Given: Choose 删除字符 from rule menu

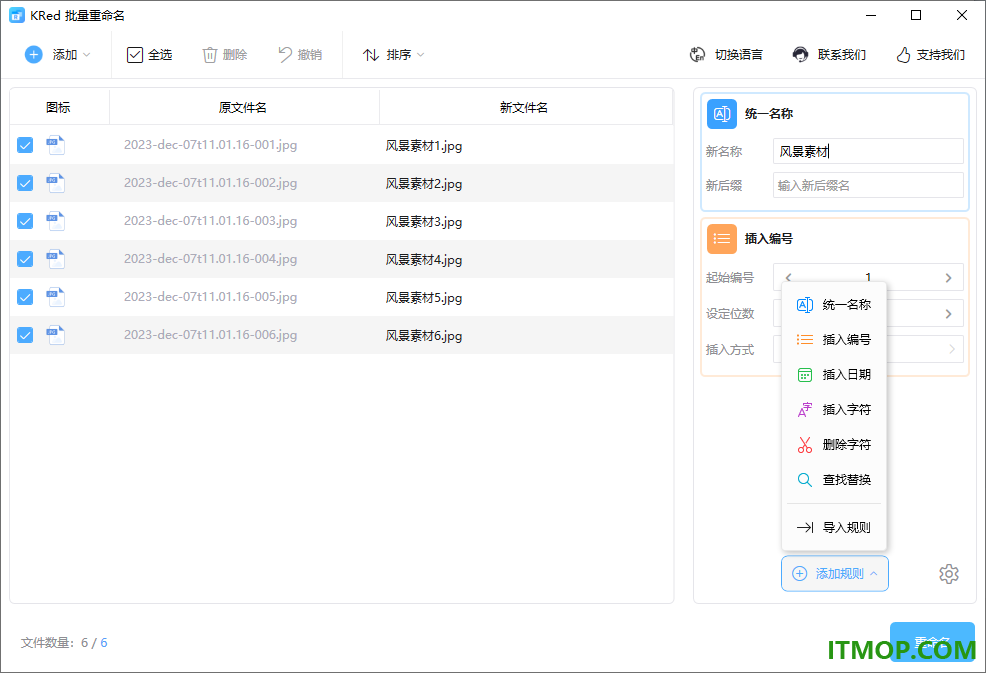Looking at the screenshot, I should click(x=834, y=445).
